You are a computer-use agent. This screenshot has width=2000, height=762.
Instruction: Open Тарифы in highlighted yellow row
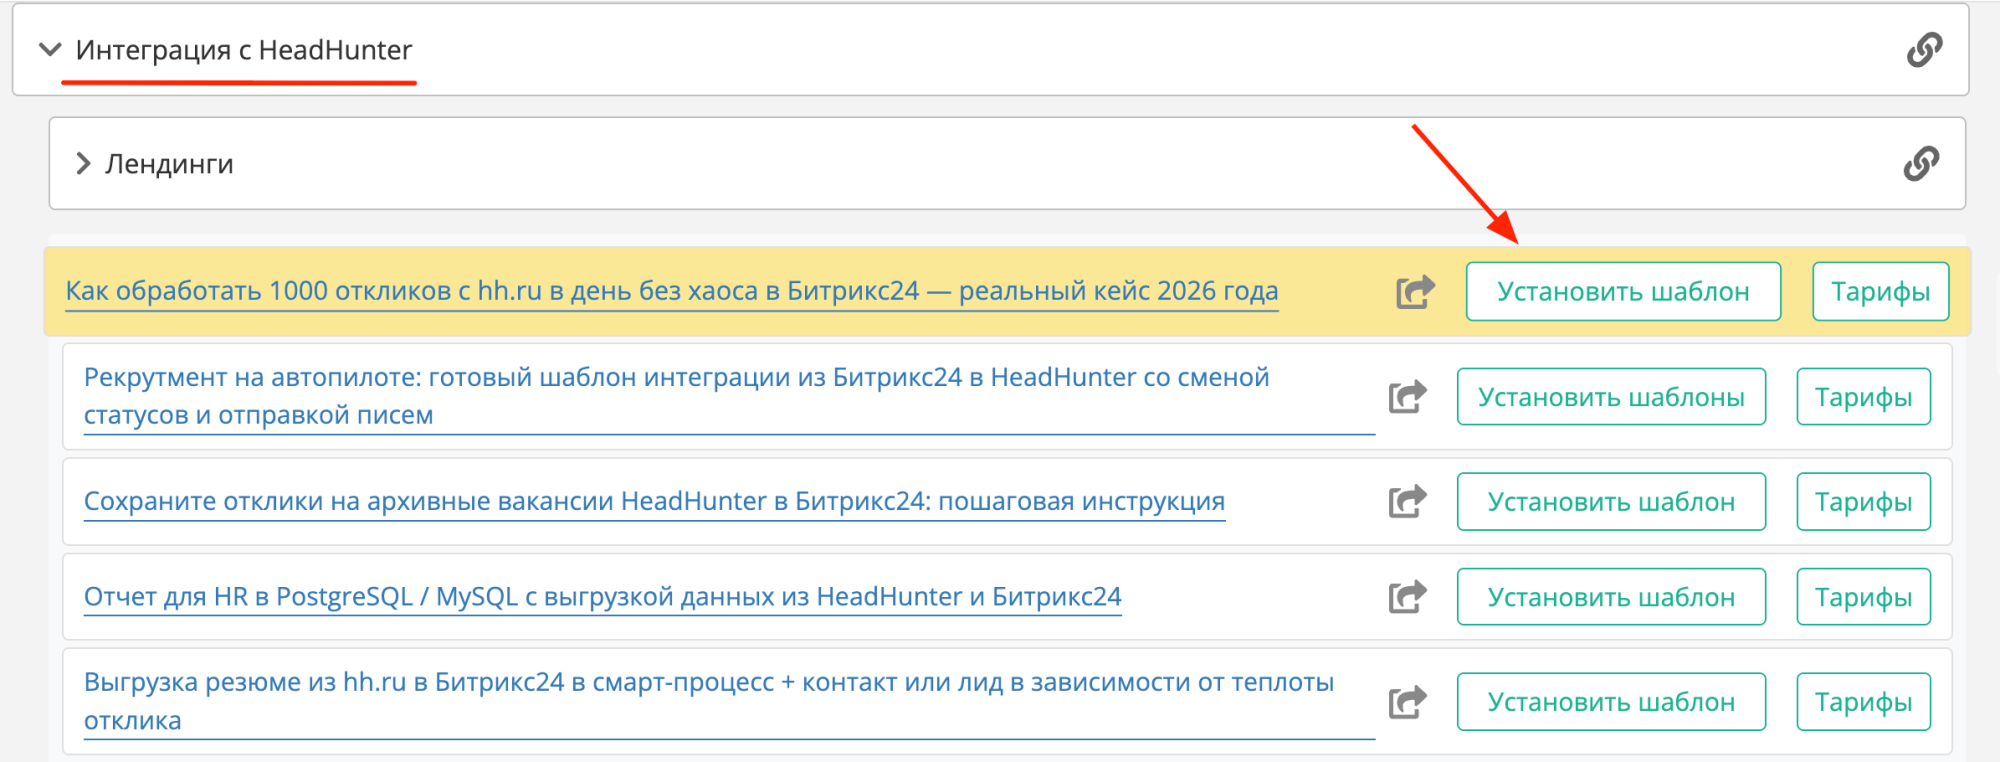coord(1879,292)
